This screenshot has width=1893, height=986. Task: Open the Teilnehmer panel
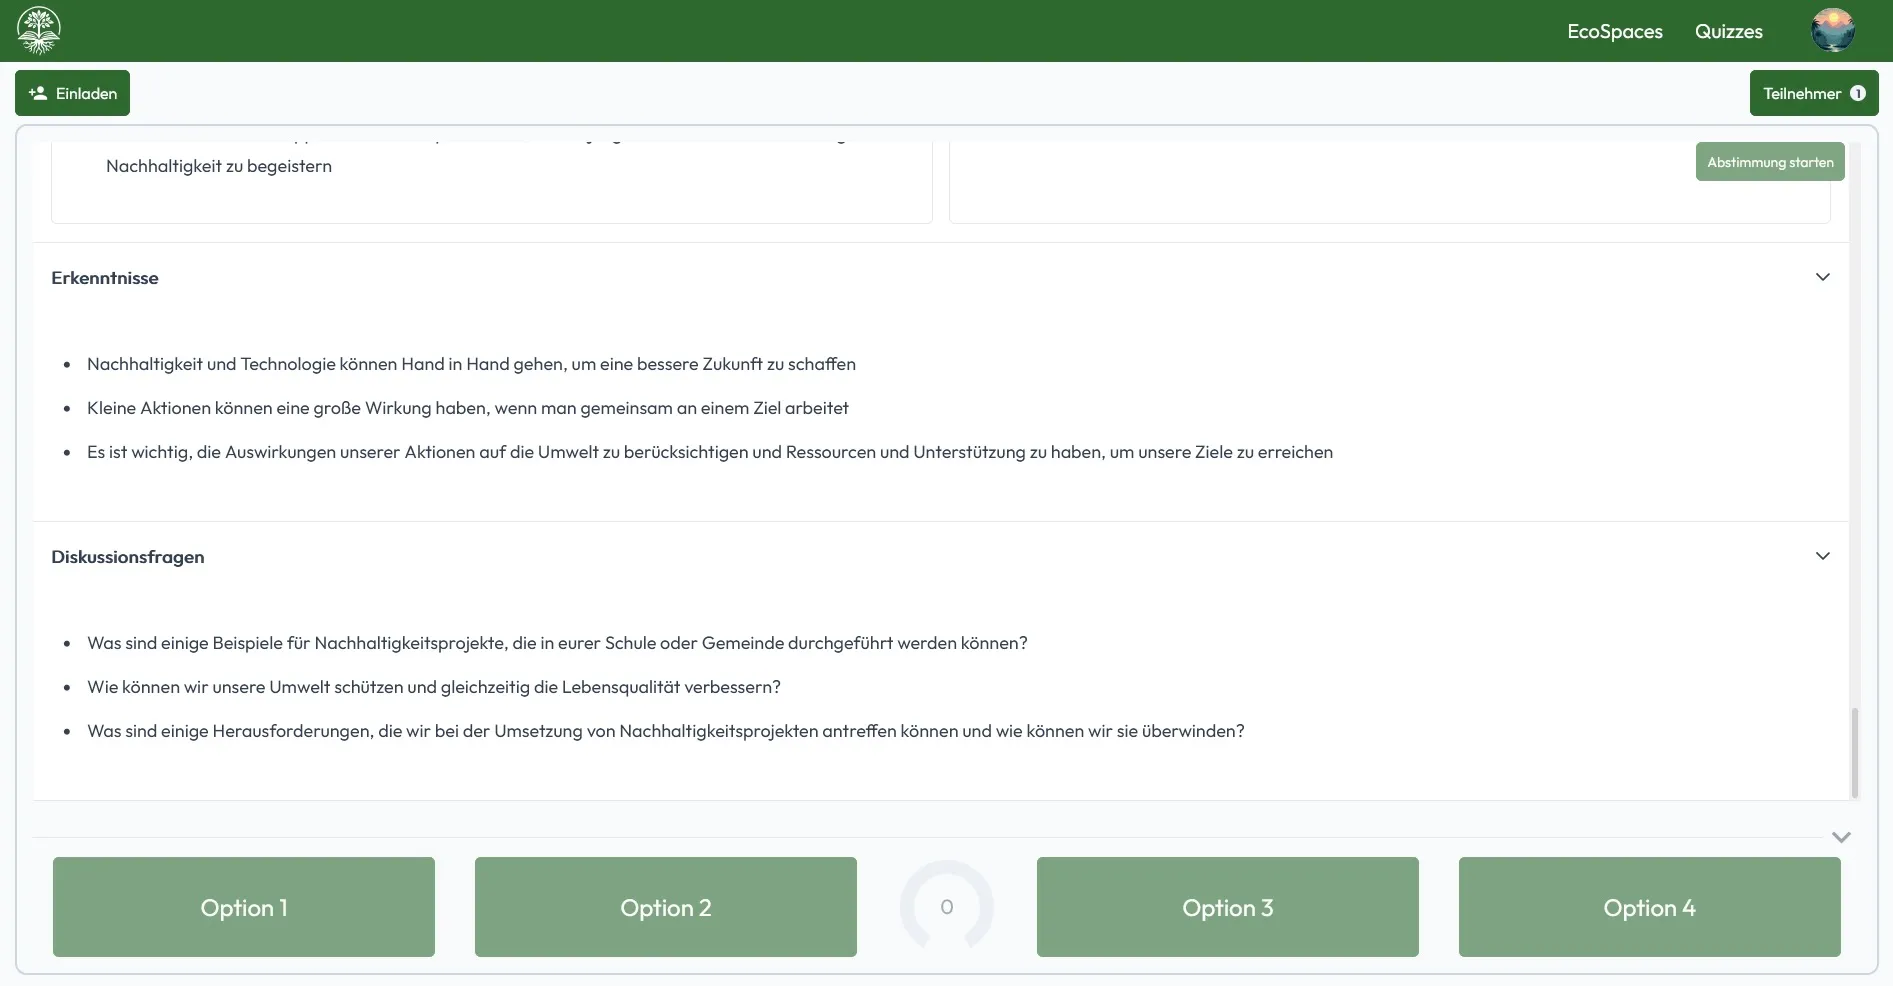point(1804,92)
